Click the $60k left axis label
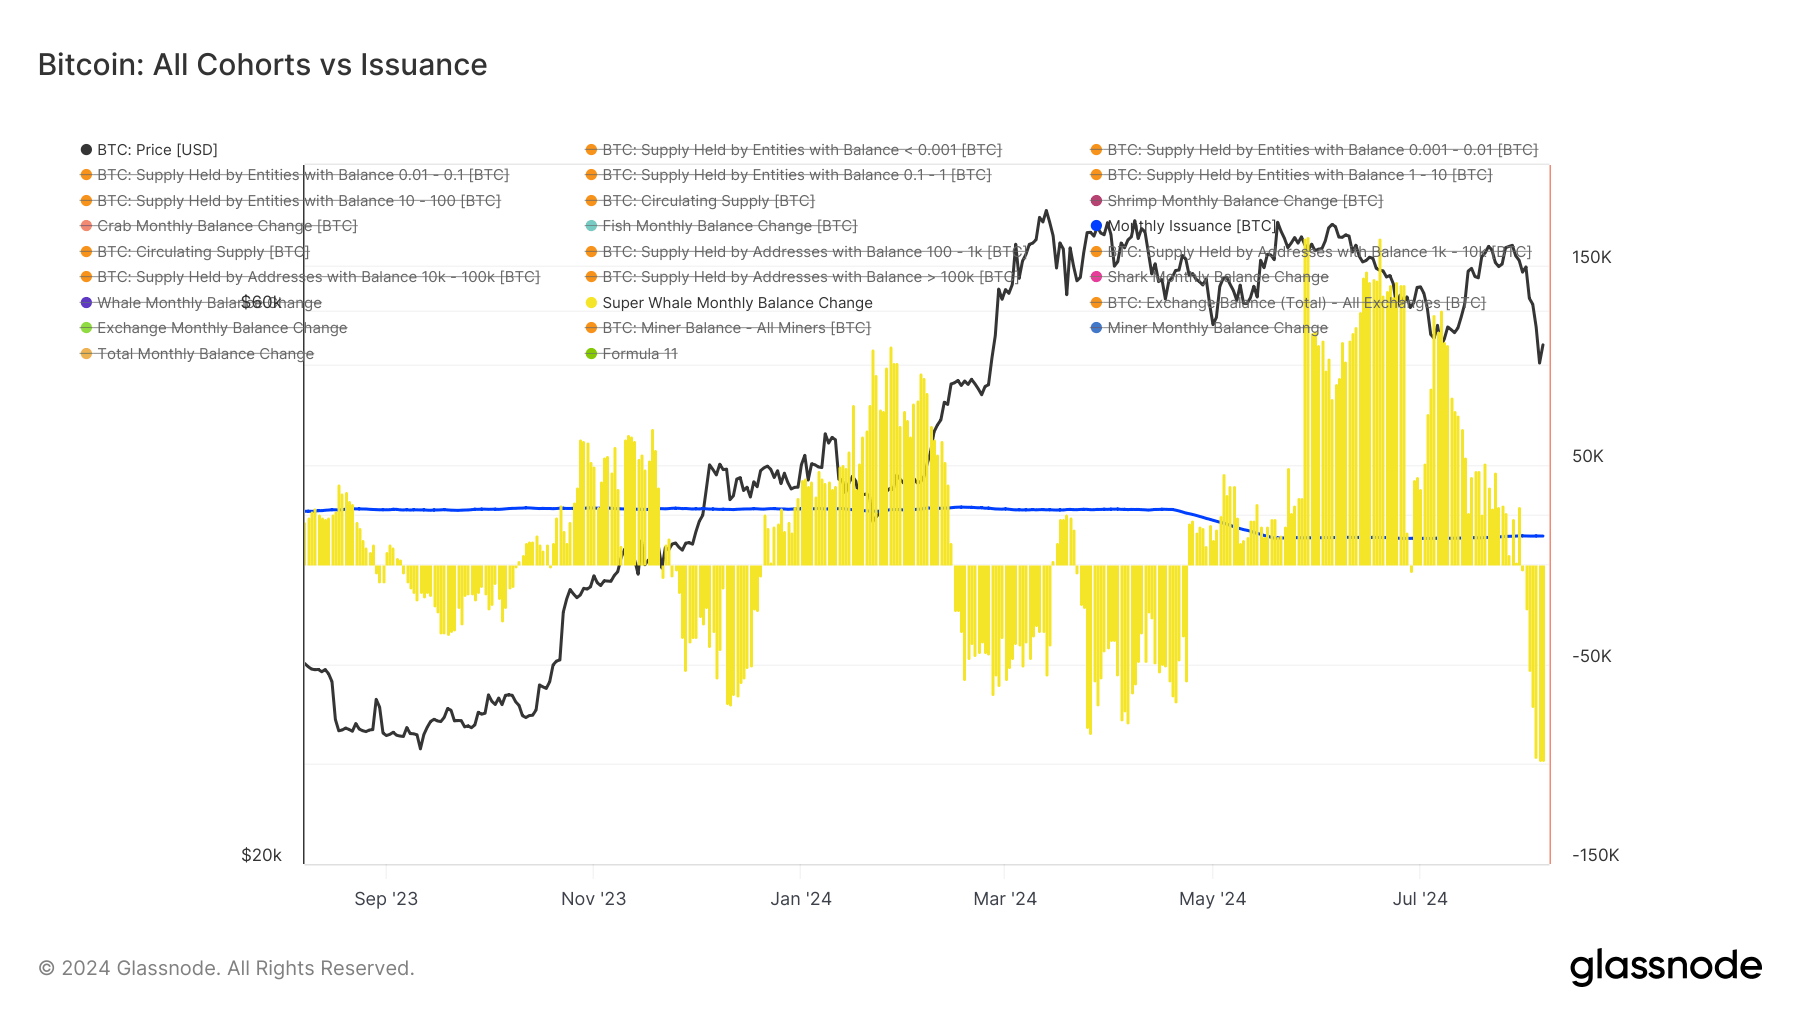 click(x=261, y=302)
